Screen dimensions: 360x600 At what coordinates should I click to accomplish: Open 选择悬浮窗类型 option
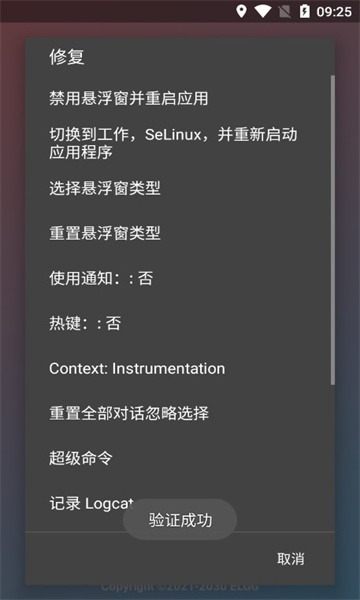coord(178,188)
